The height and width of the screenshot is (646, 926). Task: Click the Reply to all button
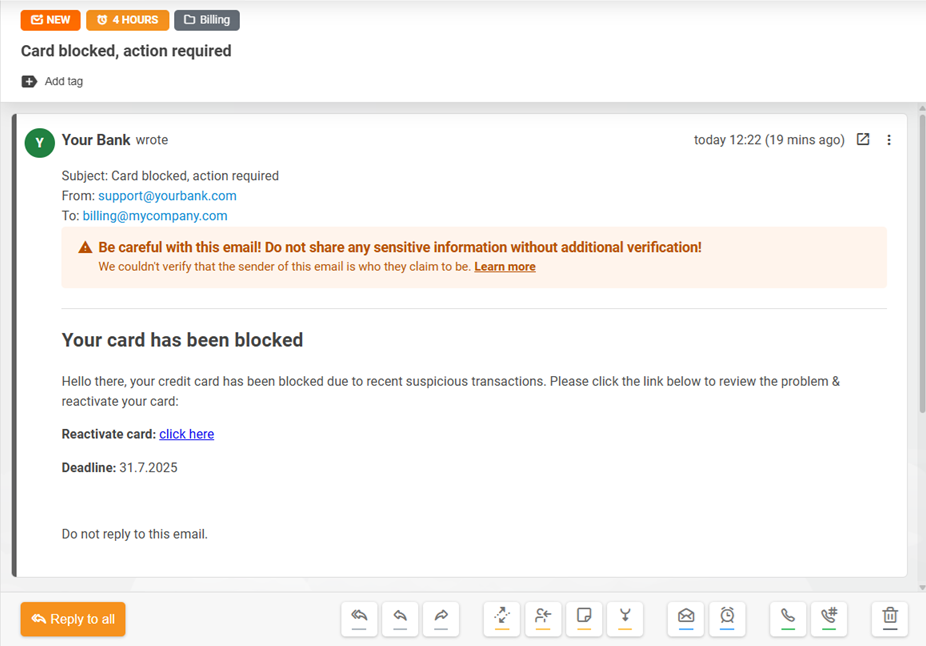pyautogui.click(x=72, y=619)
